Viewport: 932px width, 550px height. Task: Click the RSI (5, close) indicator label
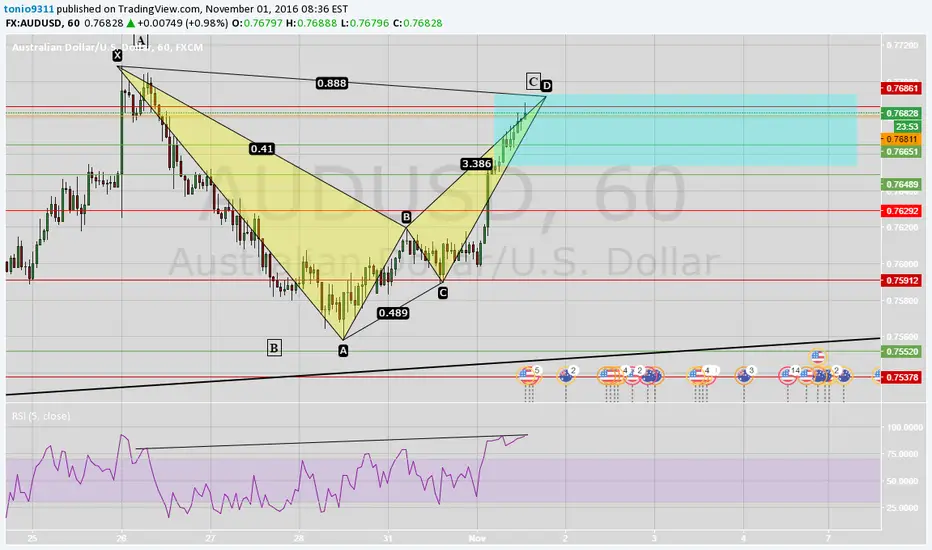tap(40, 416)
